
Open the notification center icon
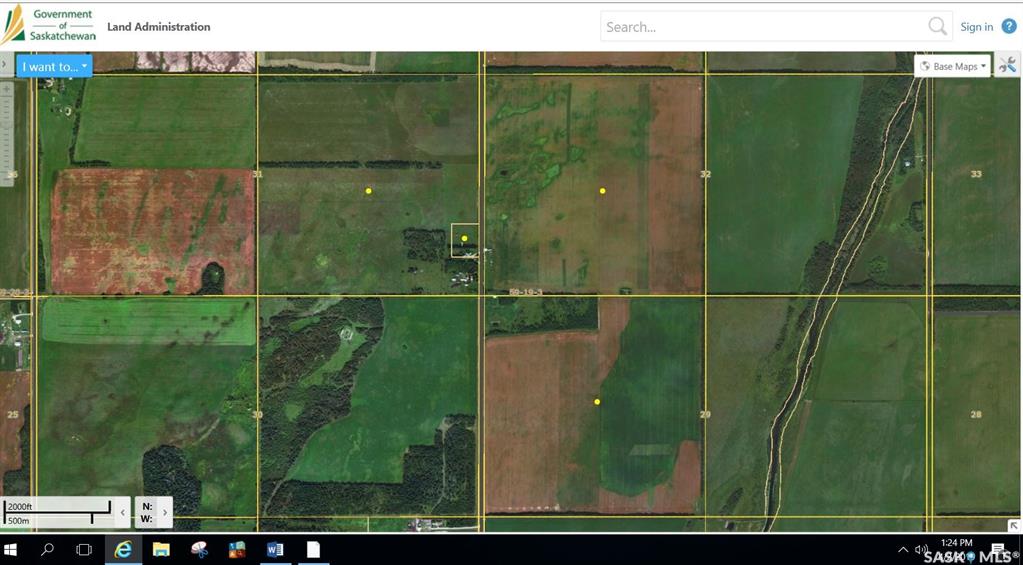(998, 549)
